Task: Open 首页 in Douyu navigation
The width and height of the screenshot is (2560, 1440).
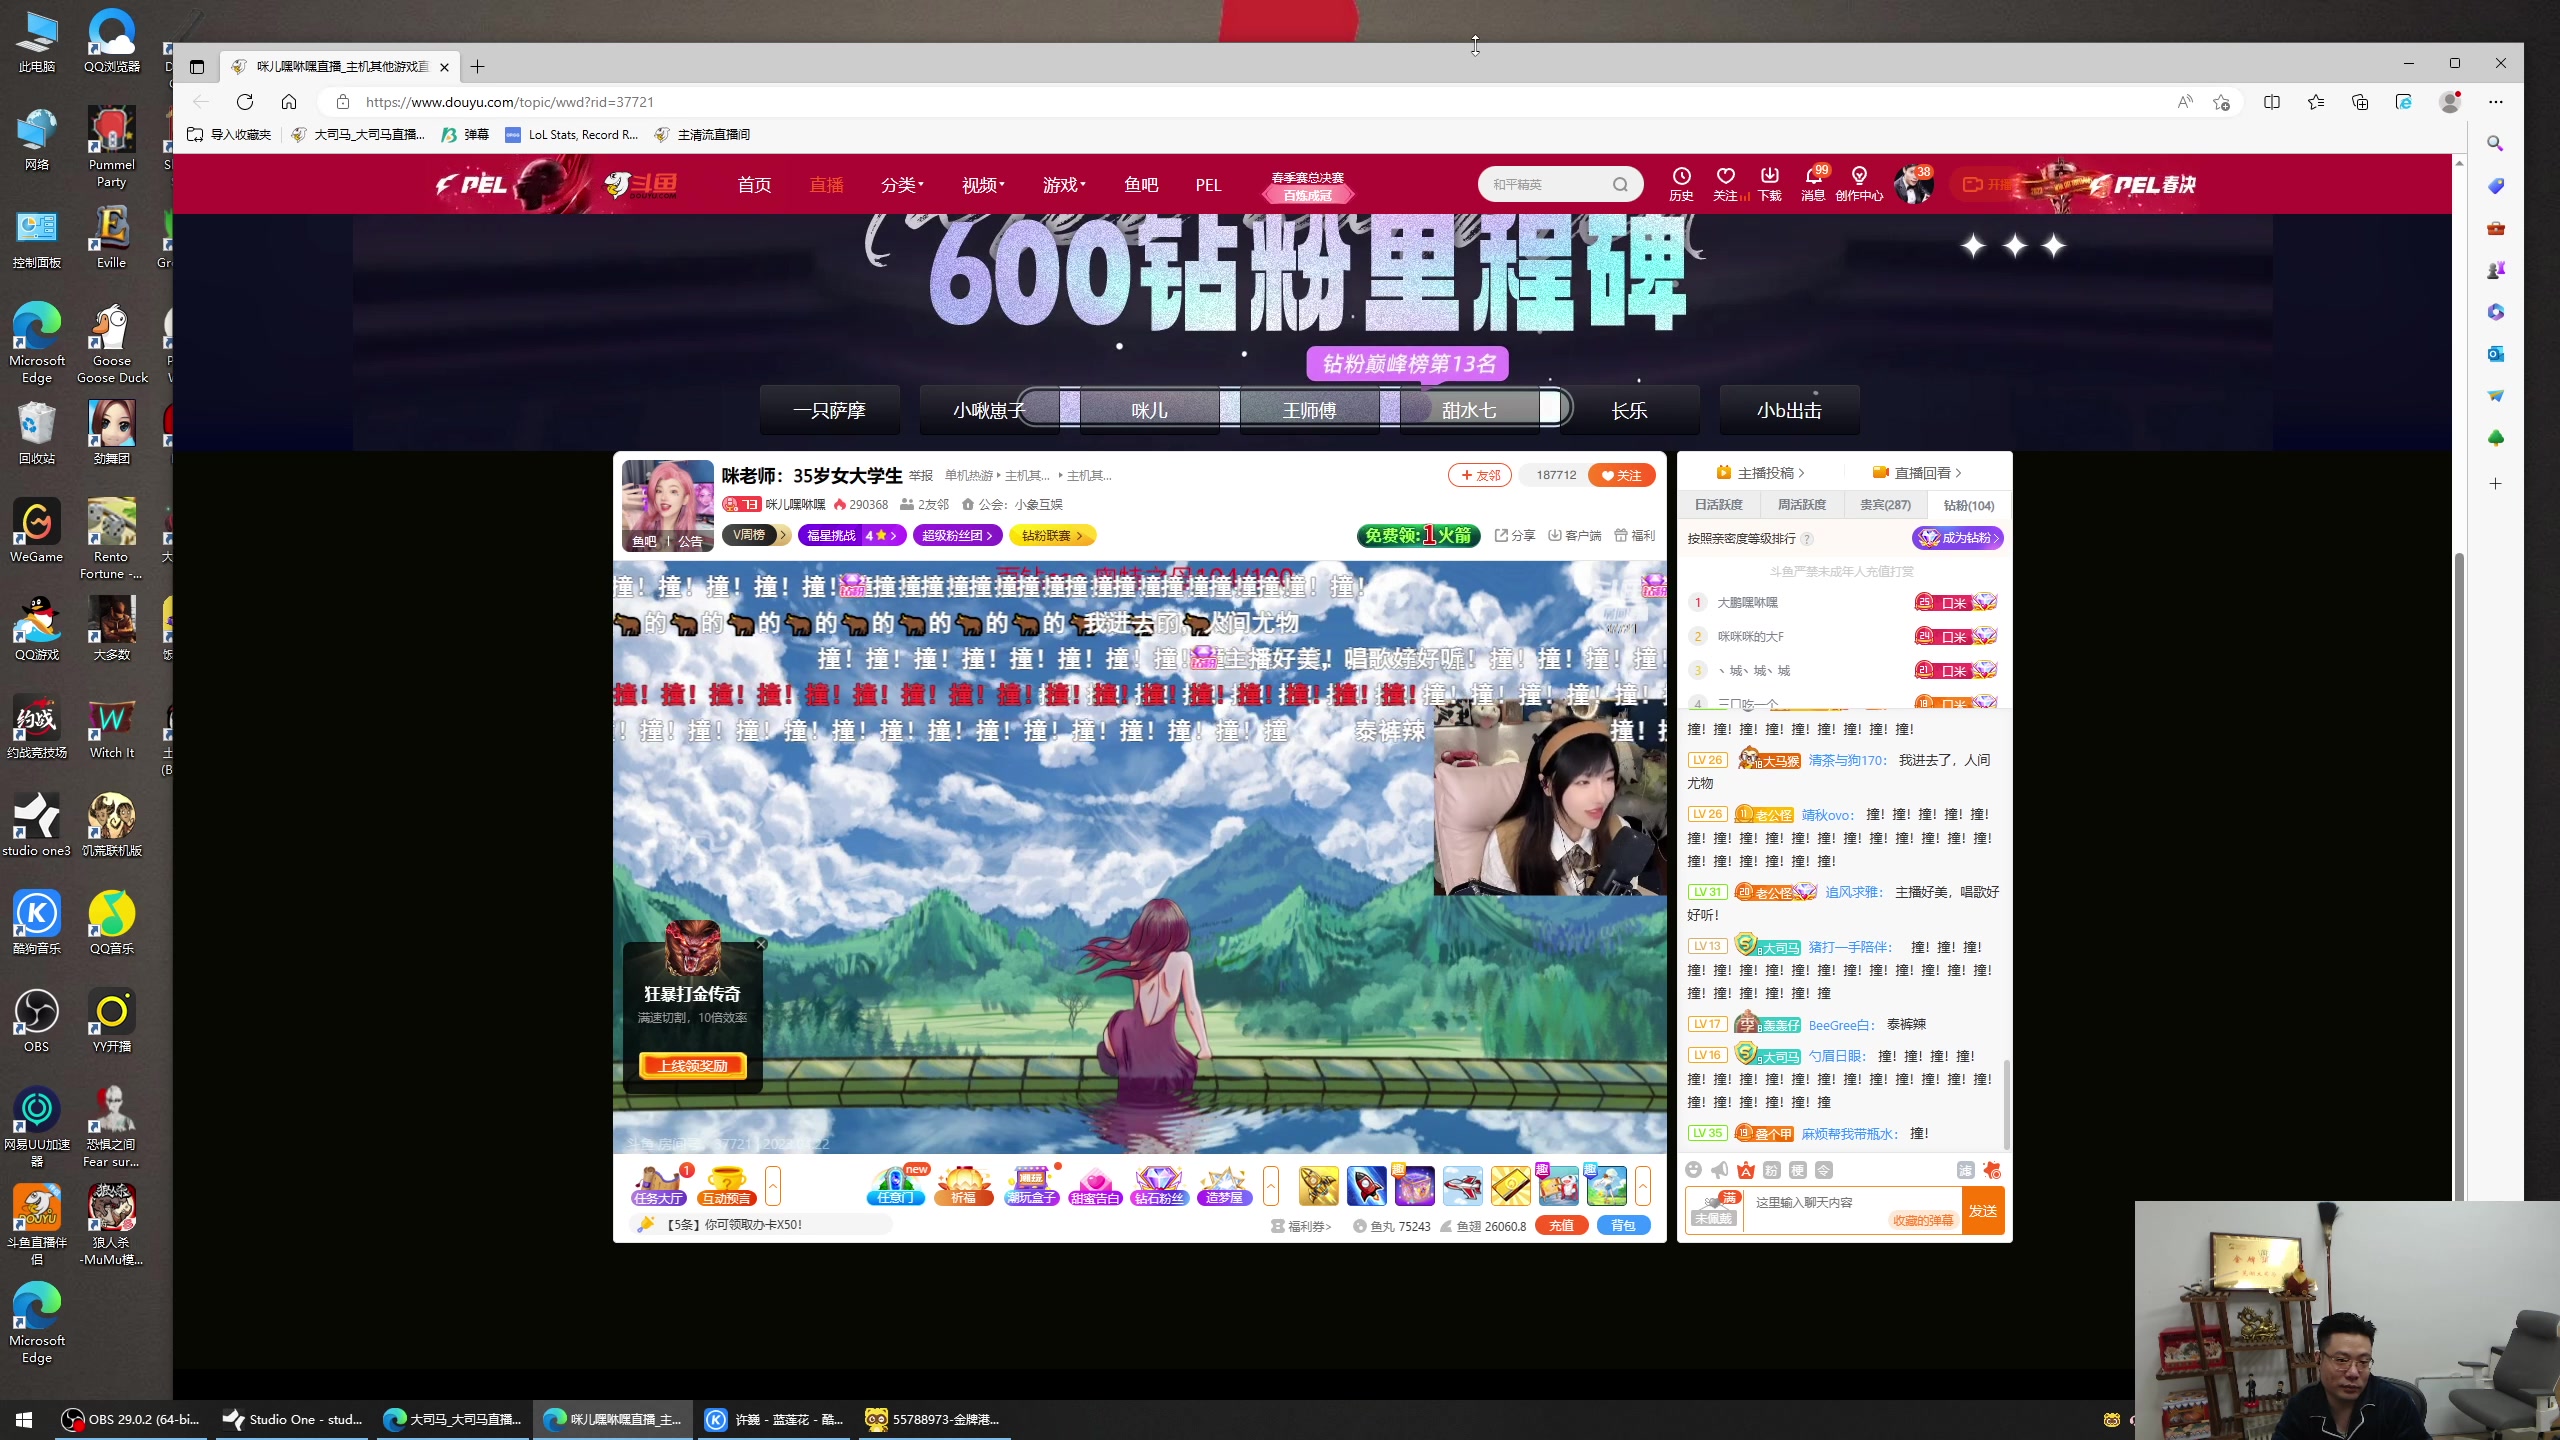Action: (x=754, y=185)
